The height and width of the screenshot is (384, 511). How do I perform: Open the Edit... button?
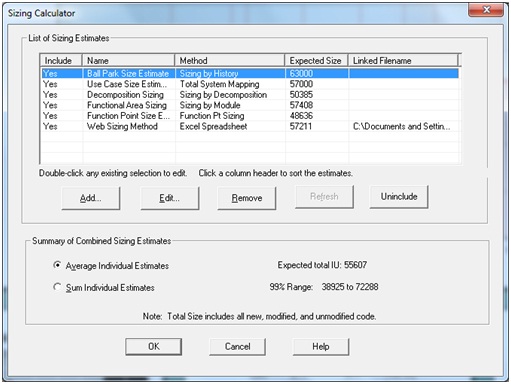point(170,198)
